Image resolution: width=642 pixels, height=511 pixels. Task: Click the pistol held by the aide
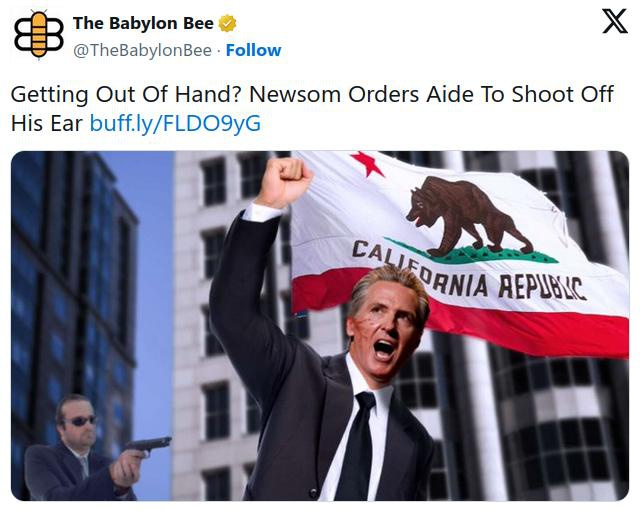tap(149, 446)
